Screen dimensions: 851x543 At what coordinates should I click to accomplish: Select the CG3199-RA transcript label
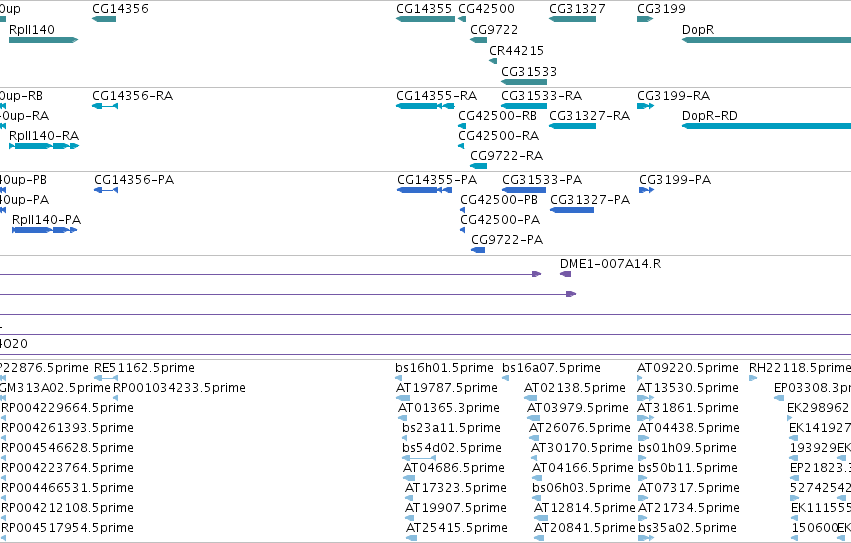674,96
